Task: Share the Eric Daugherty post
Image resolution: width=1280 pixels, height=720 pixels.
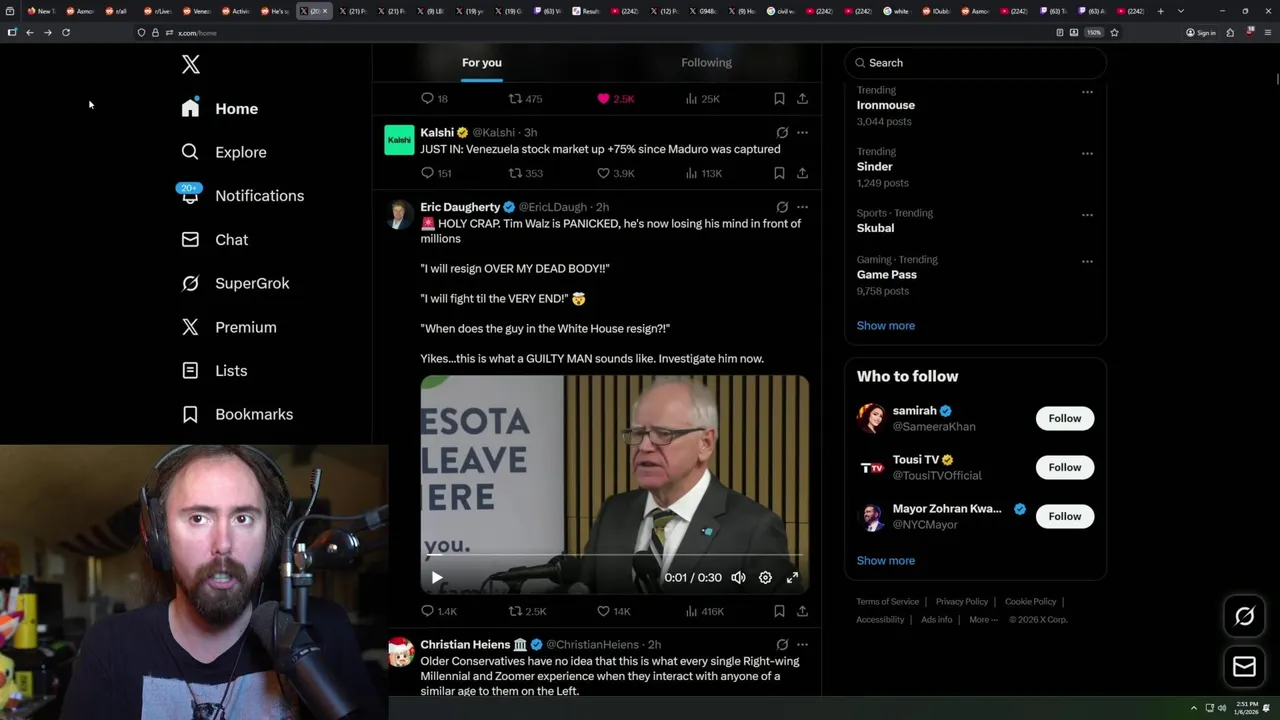Action: pyautogui.click(x=802, y=611)
